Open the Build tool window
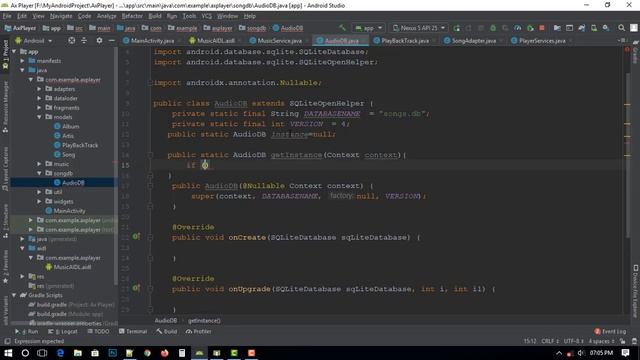 point(167,331)
